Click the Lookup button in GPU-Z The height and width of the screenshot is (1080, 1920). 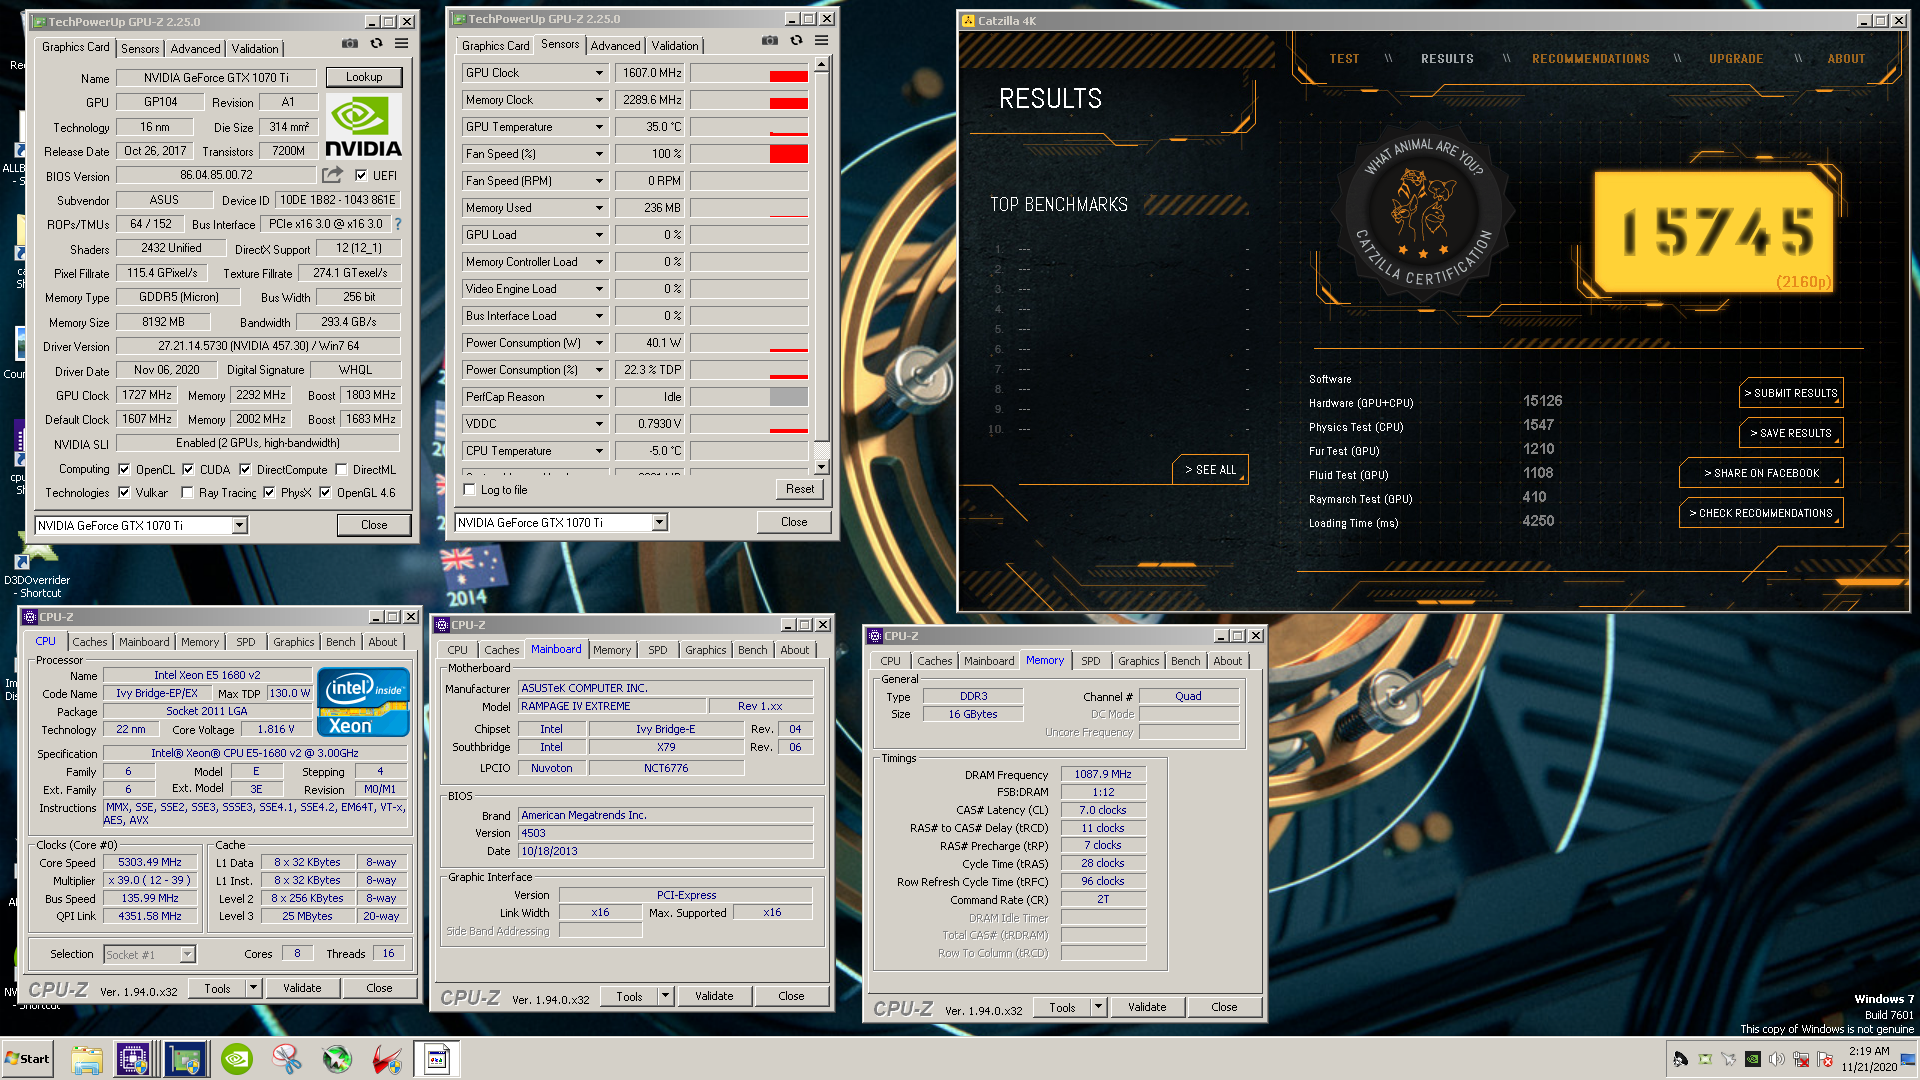(364, 77)
